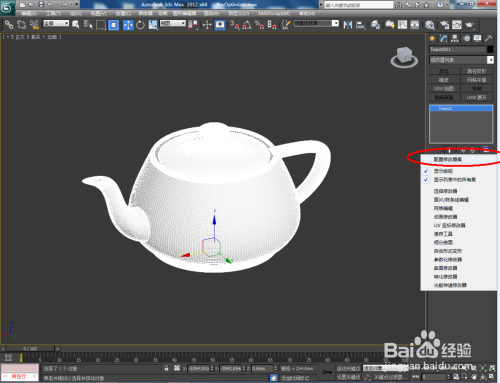Image resolution: width=500 pixels, height=383 pixels.
Task: Click the Set Key key icon button
Action: (327, 372)
